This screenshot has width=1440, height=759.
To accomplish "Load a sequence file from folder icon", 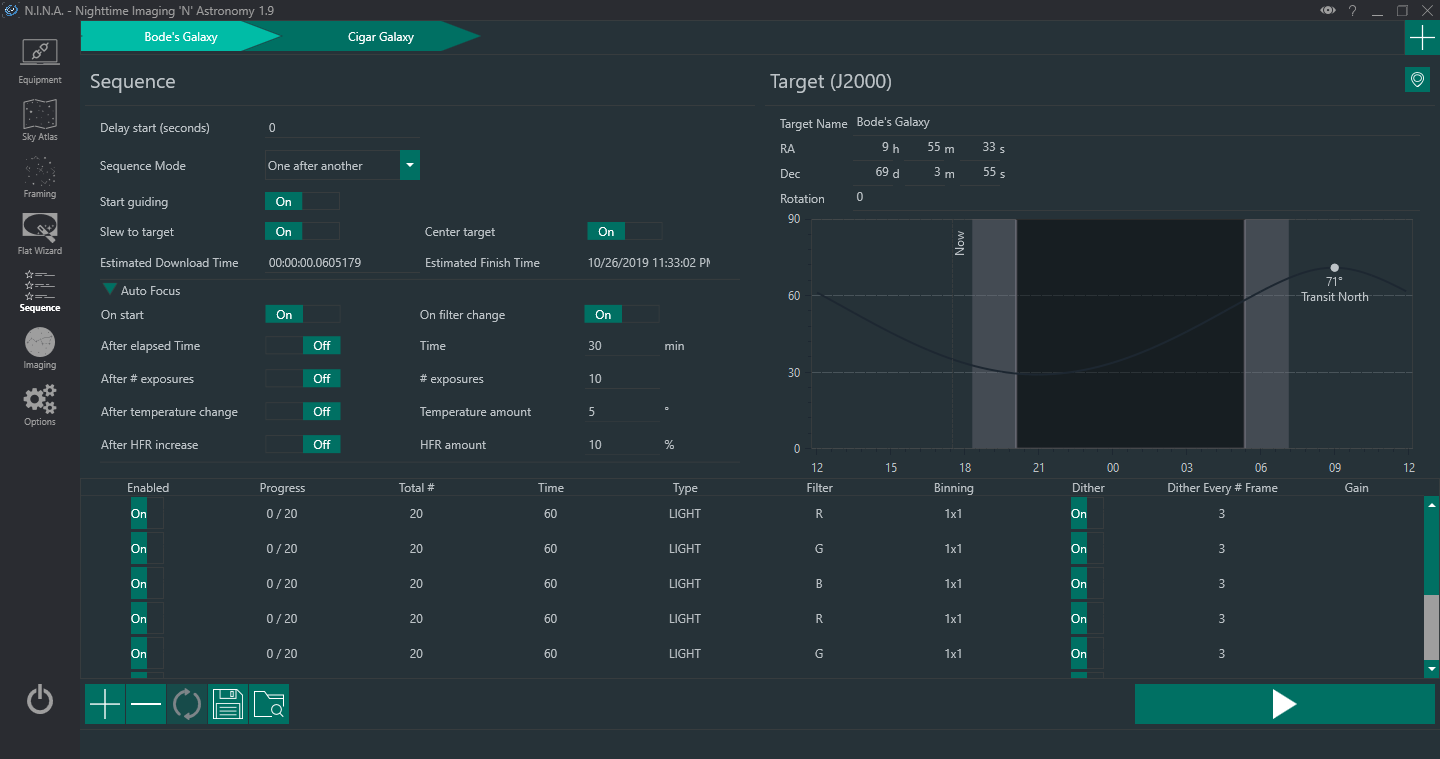I will (269, 704).
